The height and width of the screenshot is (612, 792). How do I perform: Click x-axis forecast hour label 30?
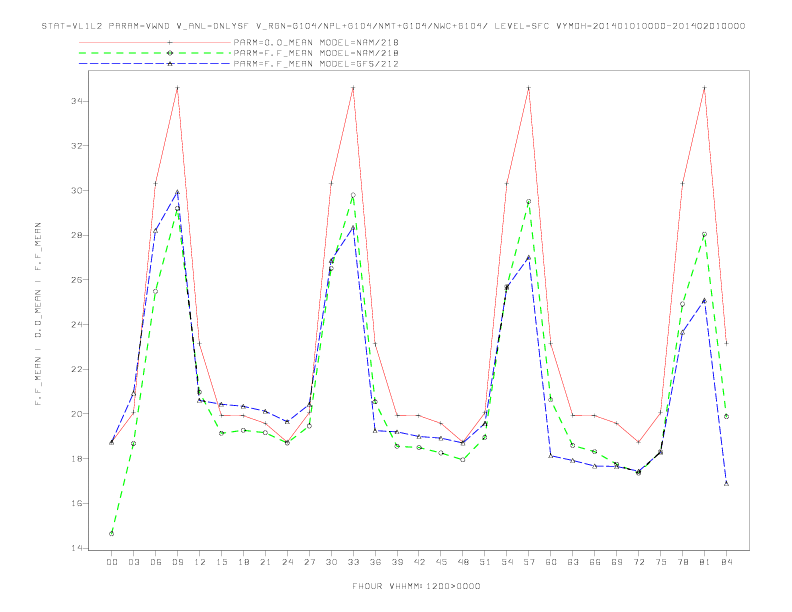(x=331, y=562)
